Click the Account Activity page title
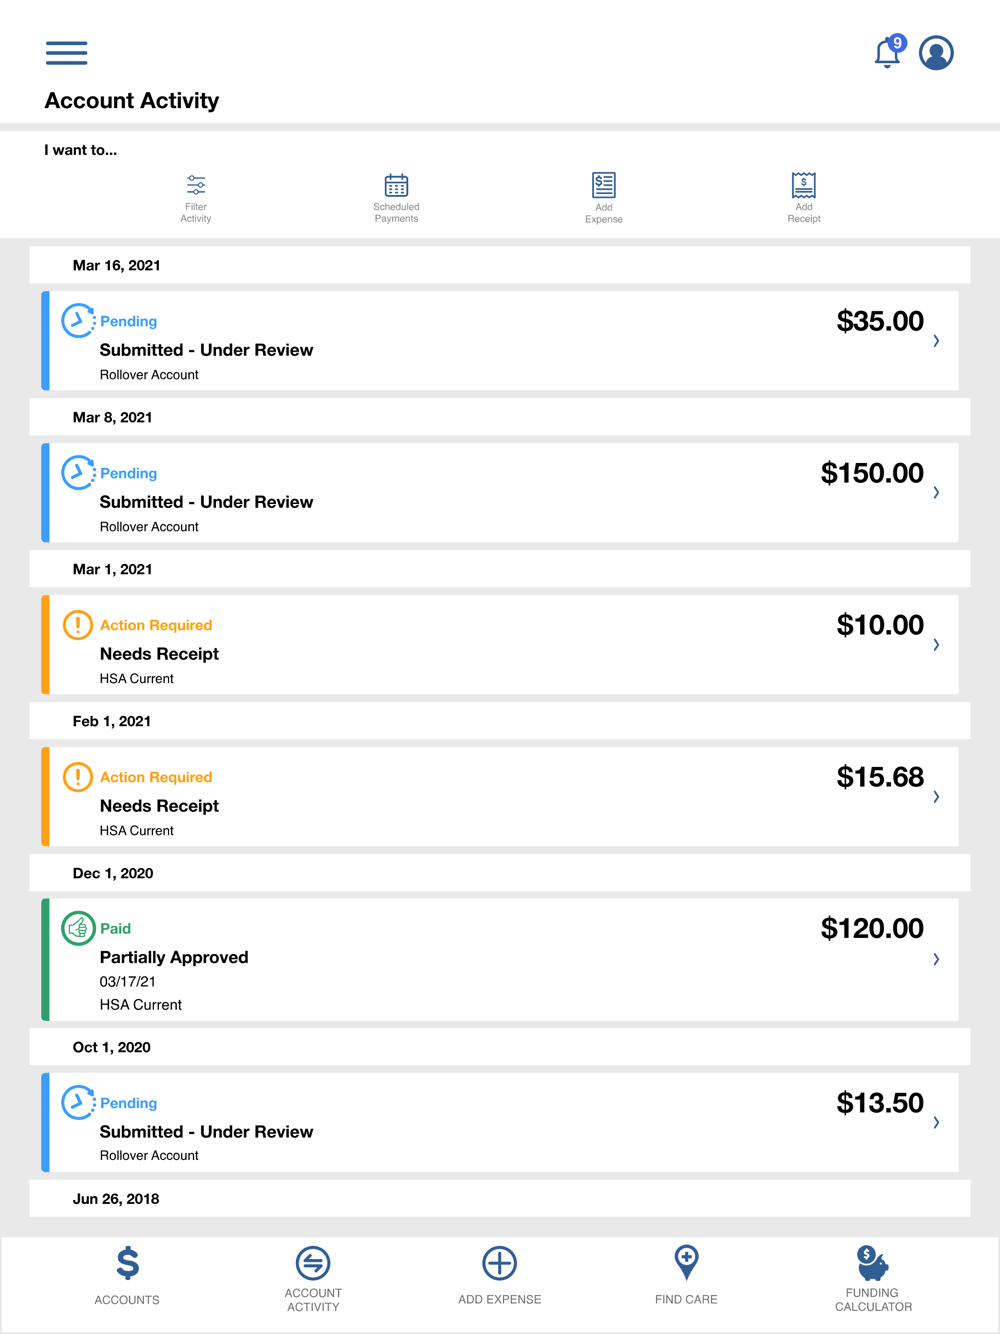The width and height of the screenshot is (1000, 1334). pos(132,101)
